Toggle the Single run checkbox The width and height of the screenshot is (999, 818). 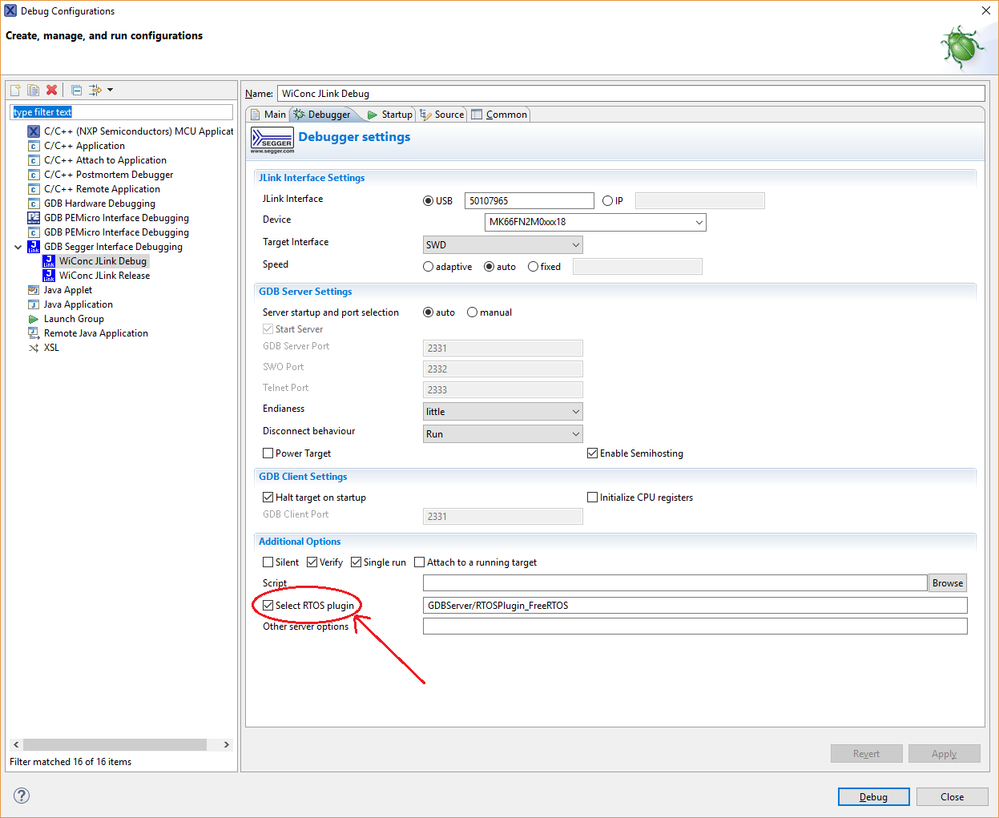point(356,563)
